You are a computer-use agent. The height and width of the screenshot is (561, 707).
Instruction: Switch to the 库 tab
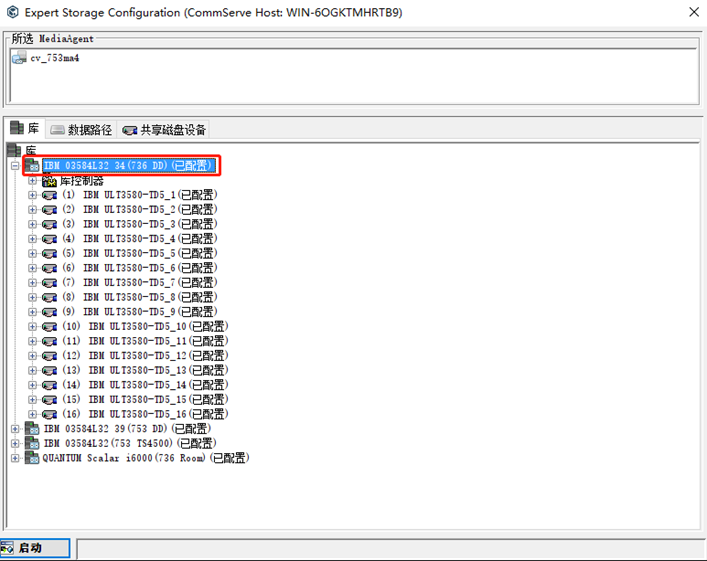pyautogui.click(x=25, y=129)
